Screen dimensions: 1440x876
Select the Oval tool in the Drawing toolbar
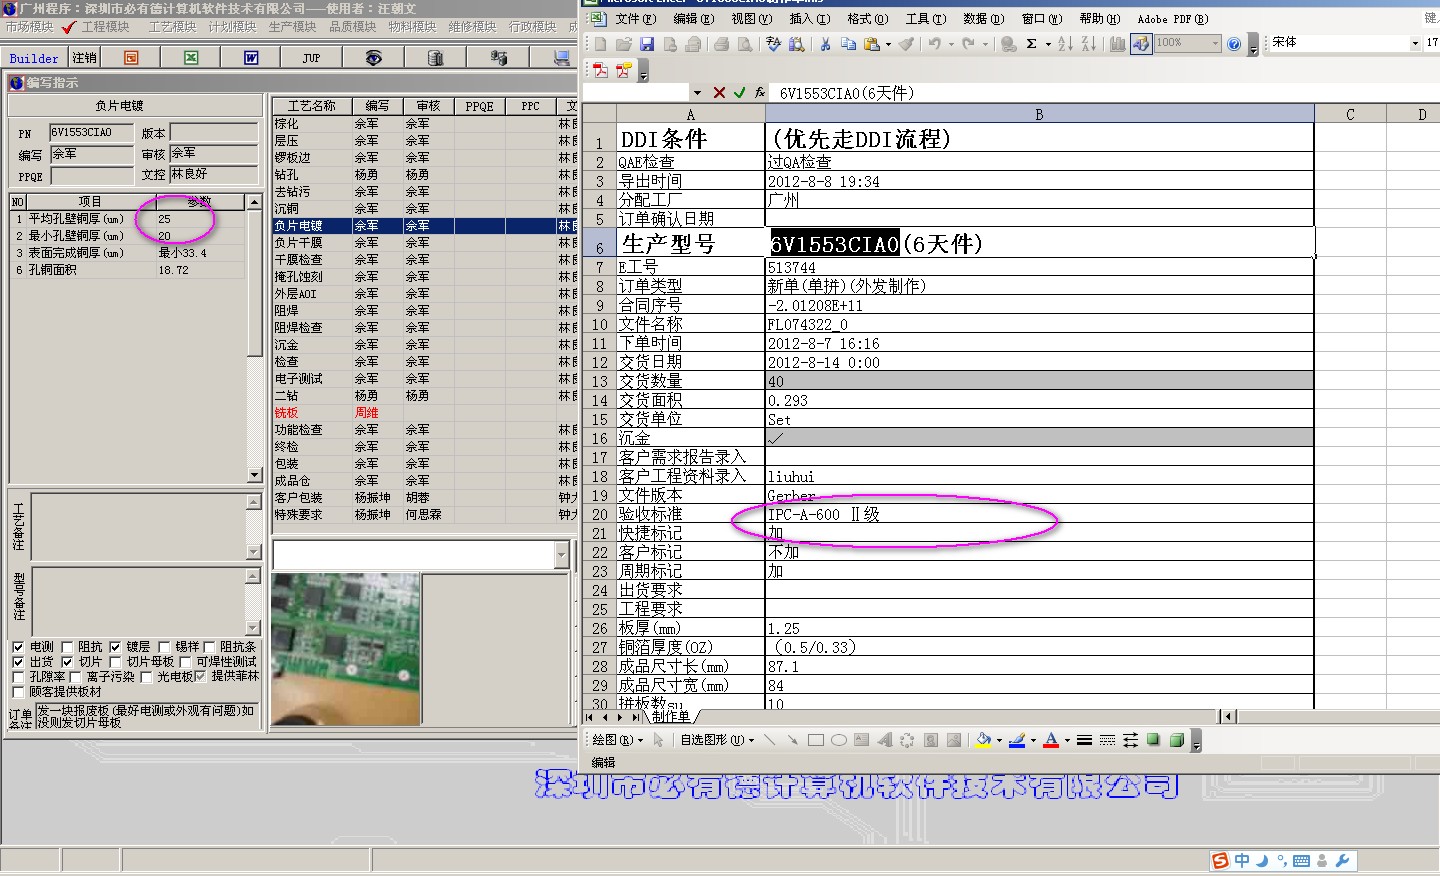pos(839,740)
